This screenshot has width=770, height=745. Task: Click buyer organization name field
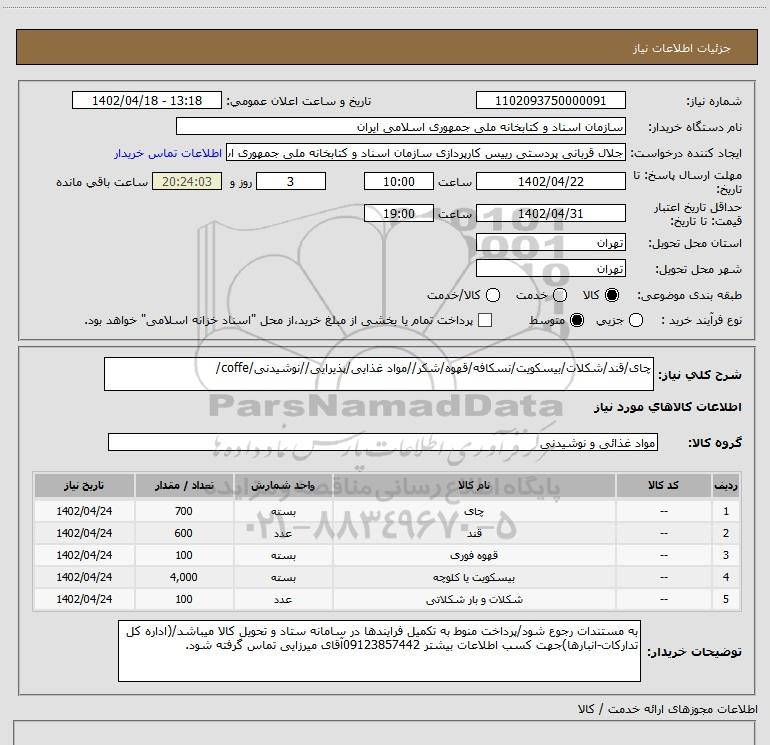[x=401, y=127]
